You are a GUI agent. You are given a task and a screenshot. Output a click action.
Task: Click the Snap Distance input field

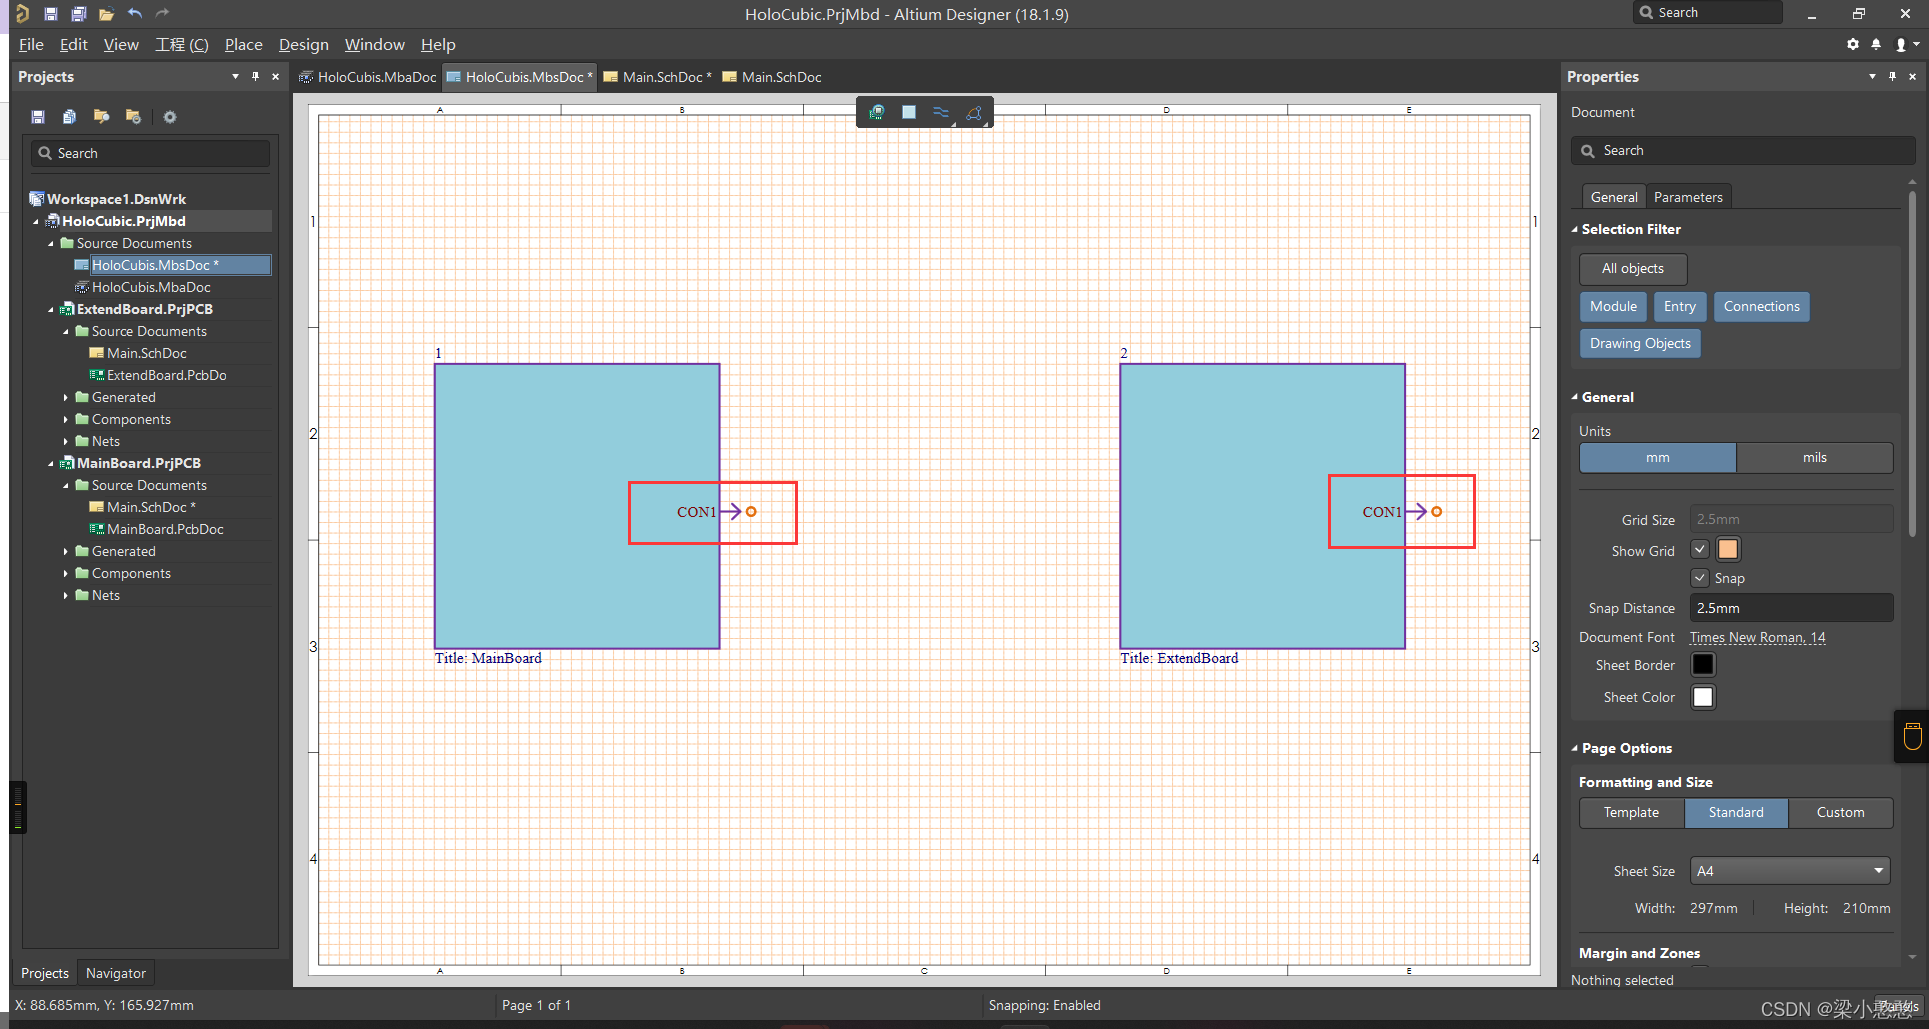point(1790,608)
